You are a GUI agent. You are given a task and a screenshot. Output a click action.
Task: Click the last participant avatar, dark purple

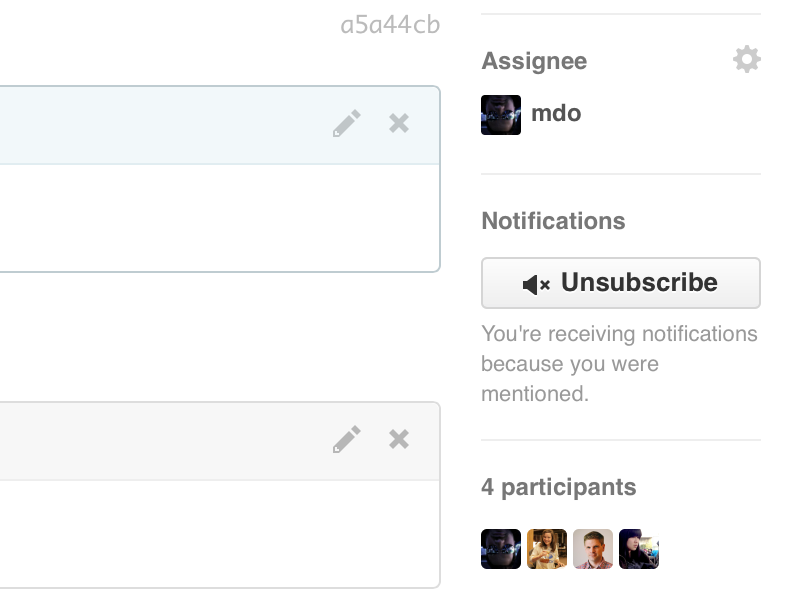(x=639, y=549)
